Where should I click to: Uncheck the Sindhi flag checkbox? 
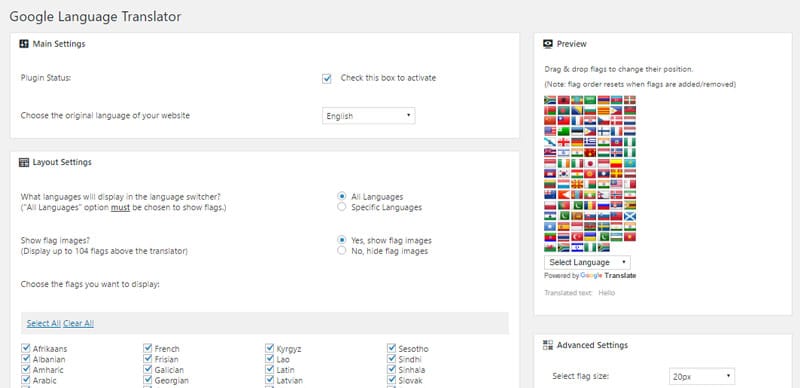(392, 359)
